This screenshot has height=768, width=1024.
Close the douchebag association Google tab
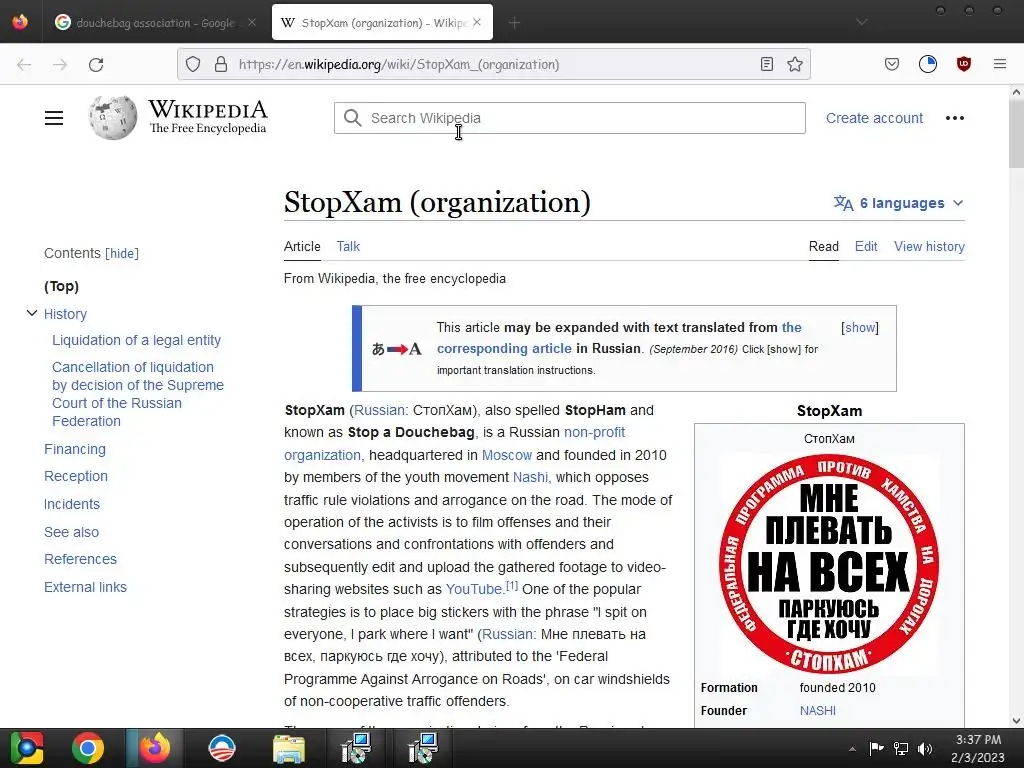tap(252, 22)
